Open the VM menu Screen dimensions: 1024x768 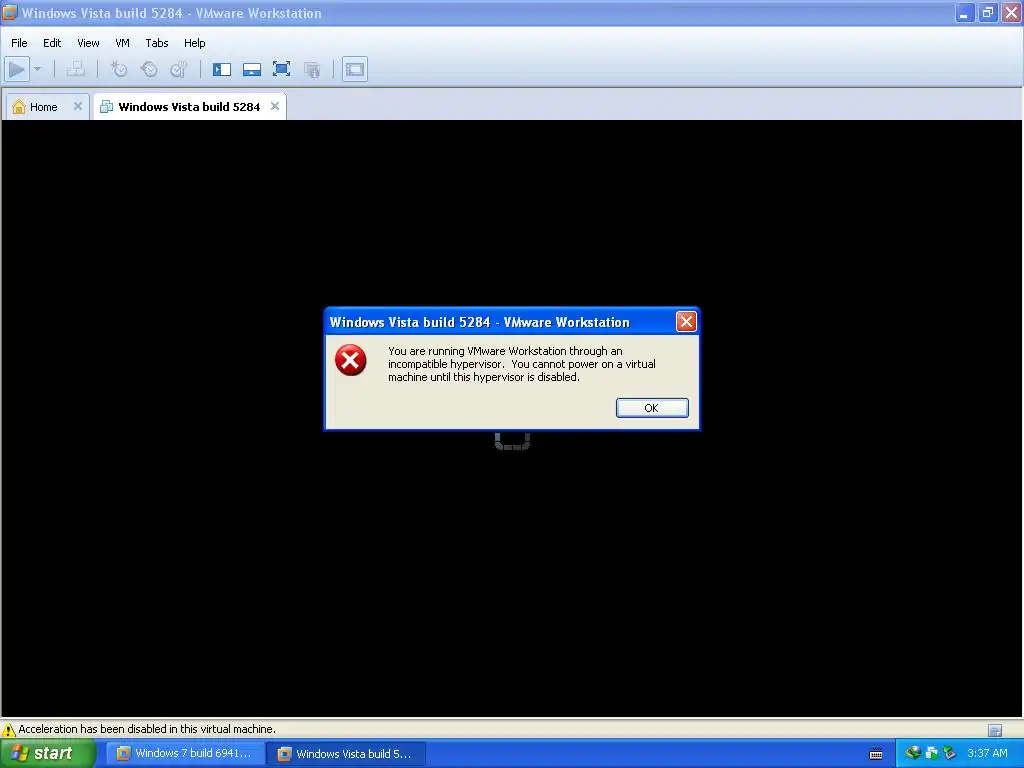[x=122, y=43]
